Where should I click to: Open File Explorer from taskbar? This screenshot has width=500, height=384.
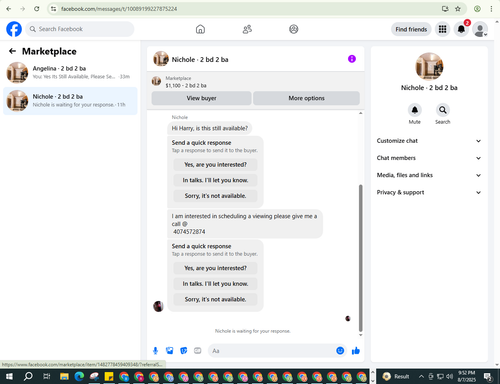64,377
